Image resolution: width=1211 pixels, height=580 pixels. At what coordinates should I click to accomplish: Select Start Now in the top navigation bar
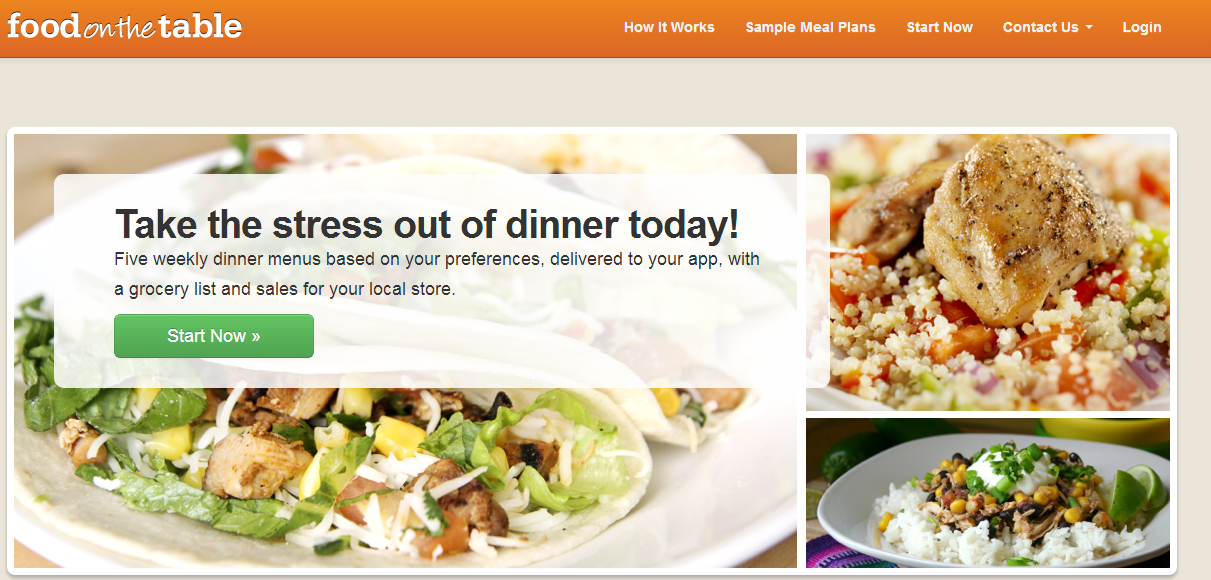coord(939,27)
